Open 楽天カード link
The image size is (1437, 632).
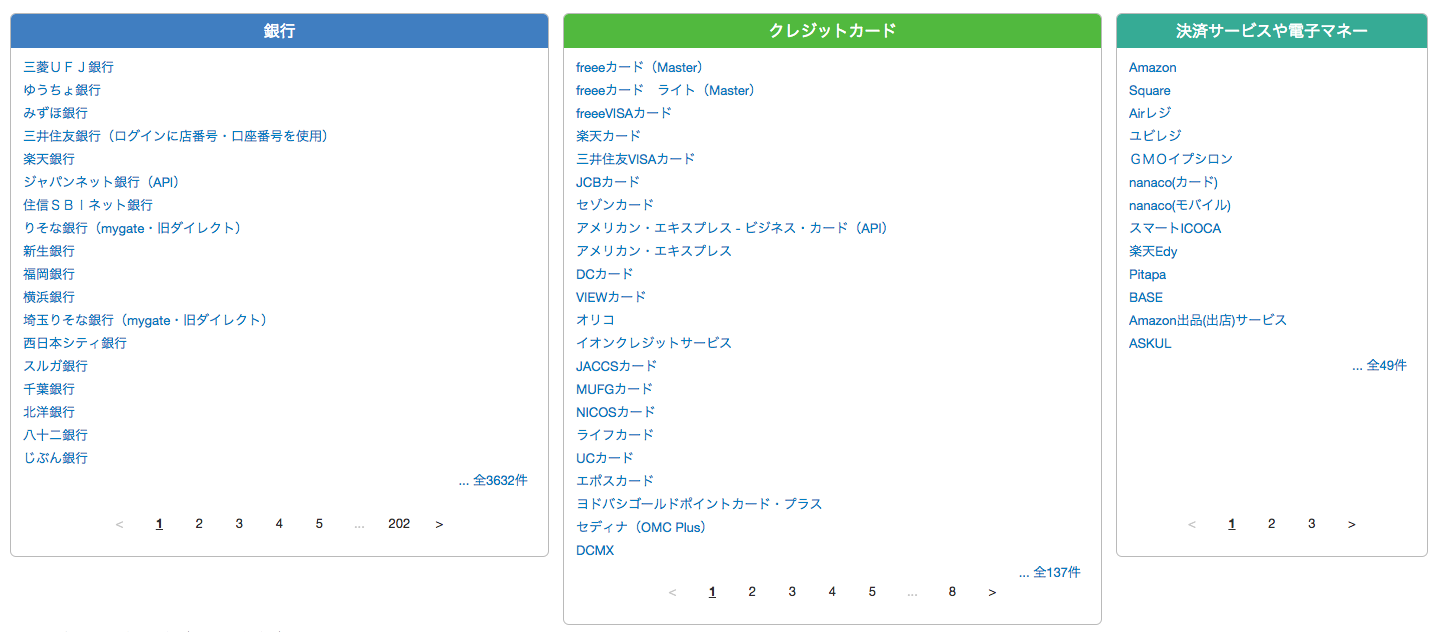(608, 136)
